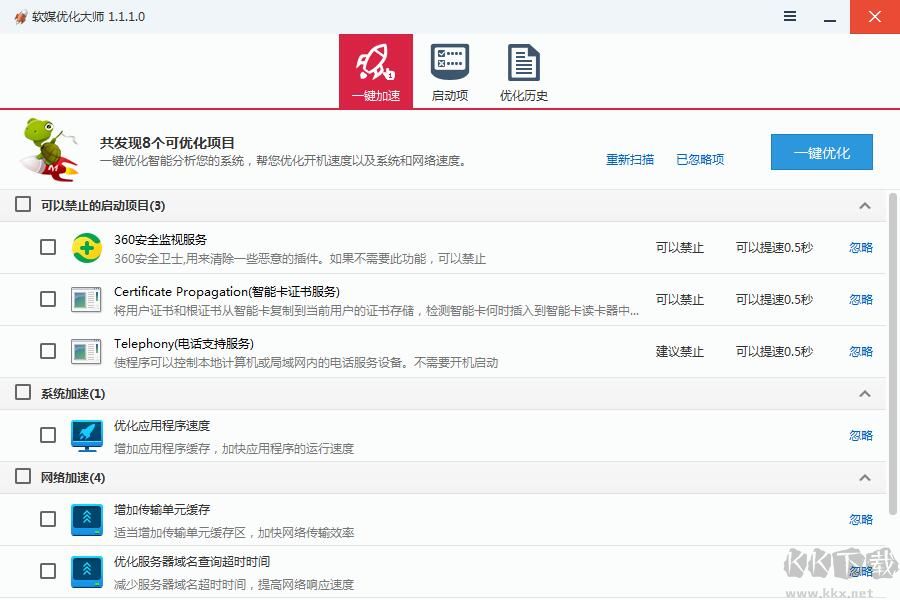Open the 优化历史 tab
Viewport: 900px width, 600px height.
(523, 70)
